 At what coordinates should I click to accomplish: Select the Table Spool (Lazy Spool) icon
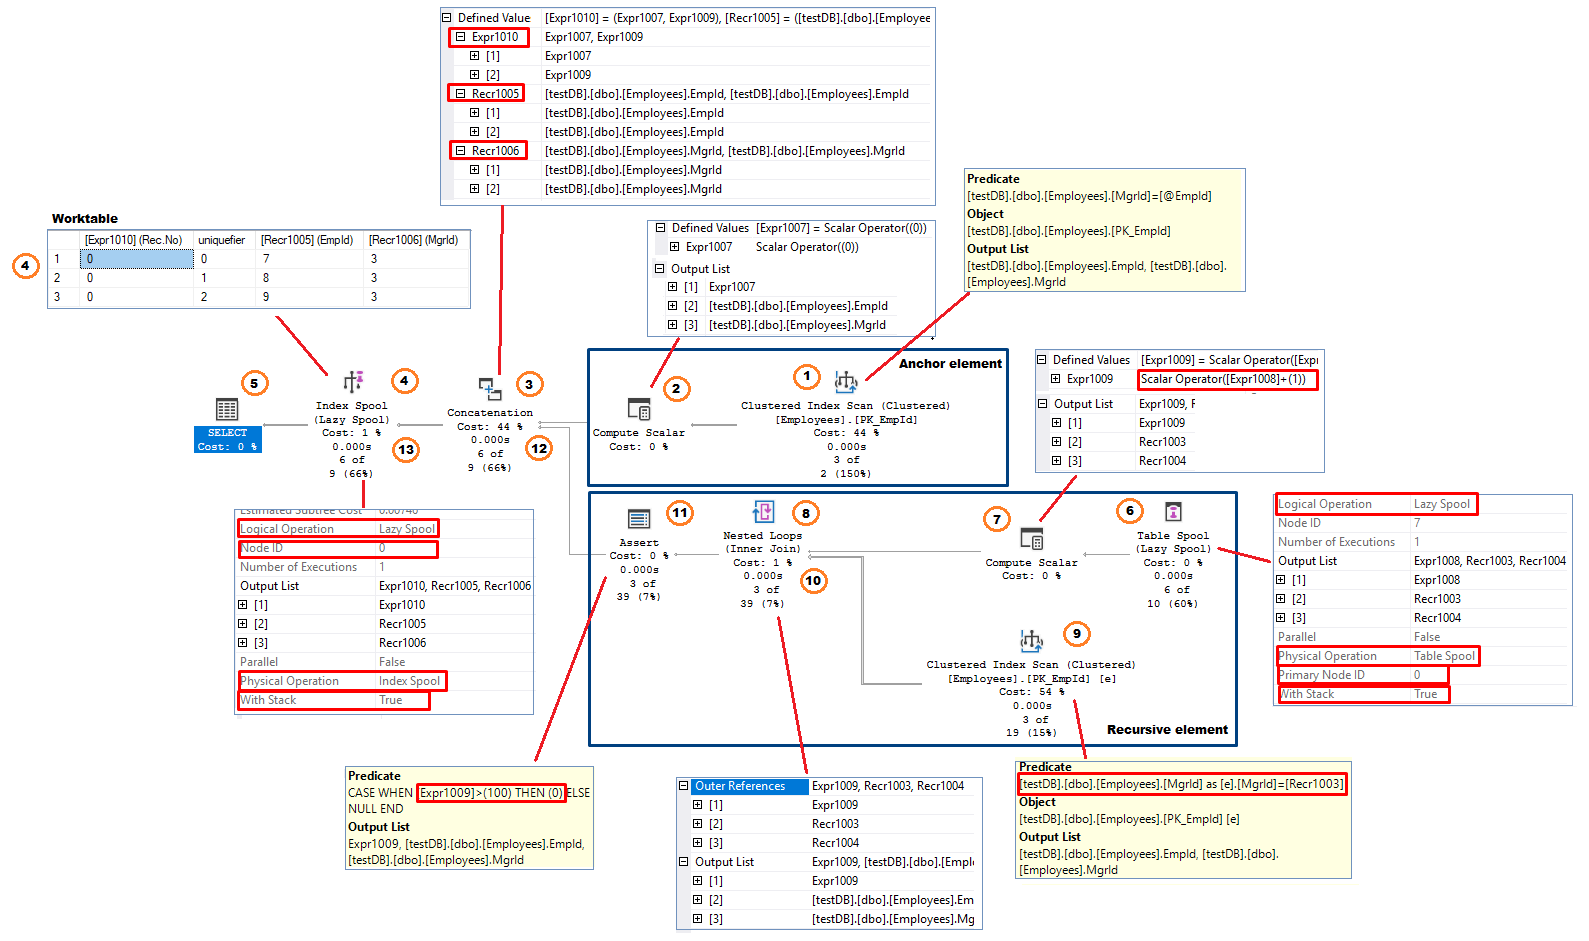(1173, 511)
